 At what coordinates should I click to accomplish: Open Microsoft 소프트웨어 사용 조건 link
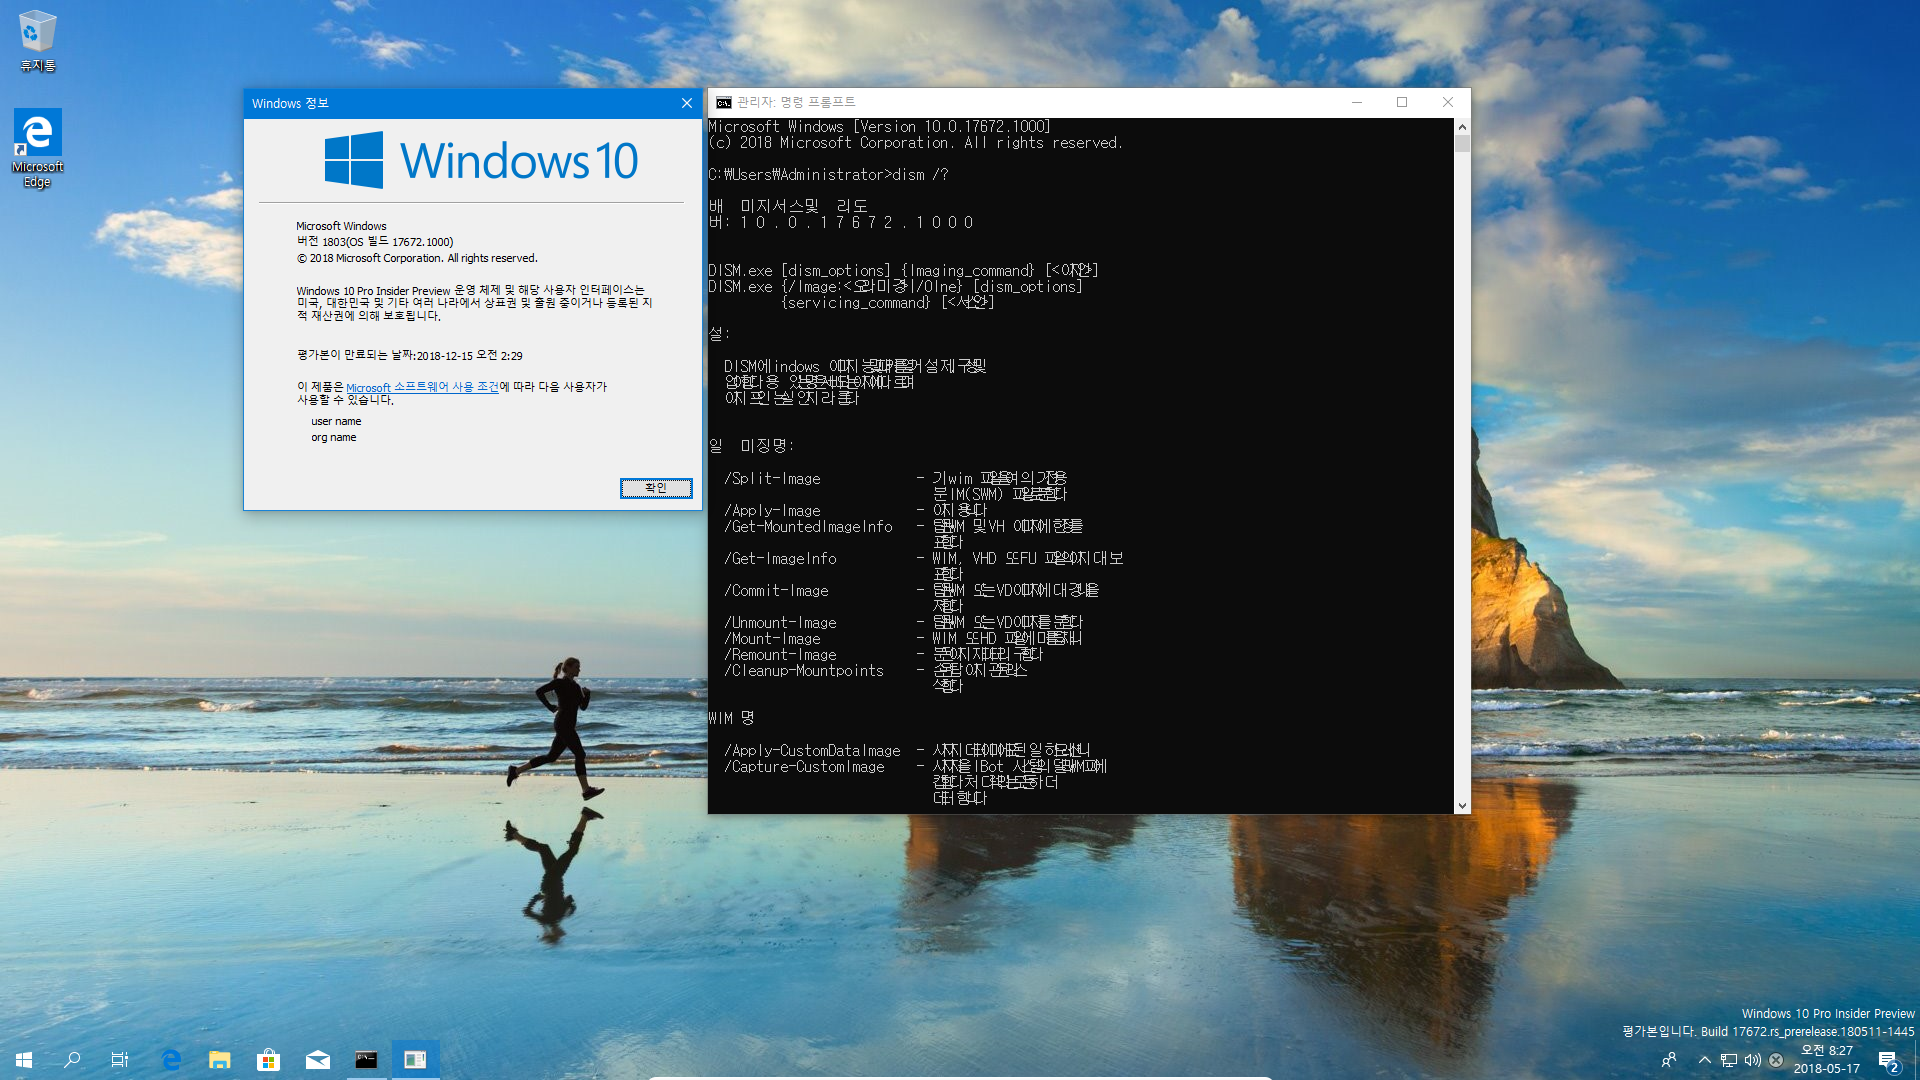(422, 387)
